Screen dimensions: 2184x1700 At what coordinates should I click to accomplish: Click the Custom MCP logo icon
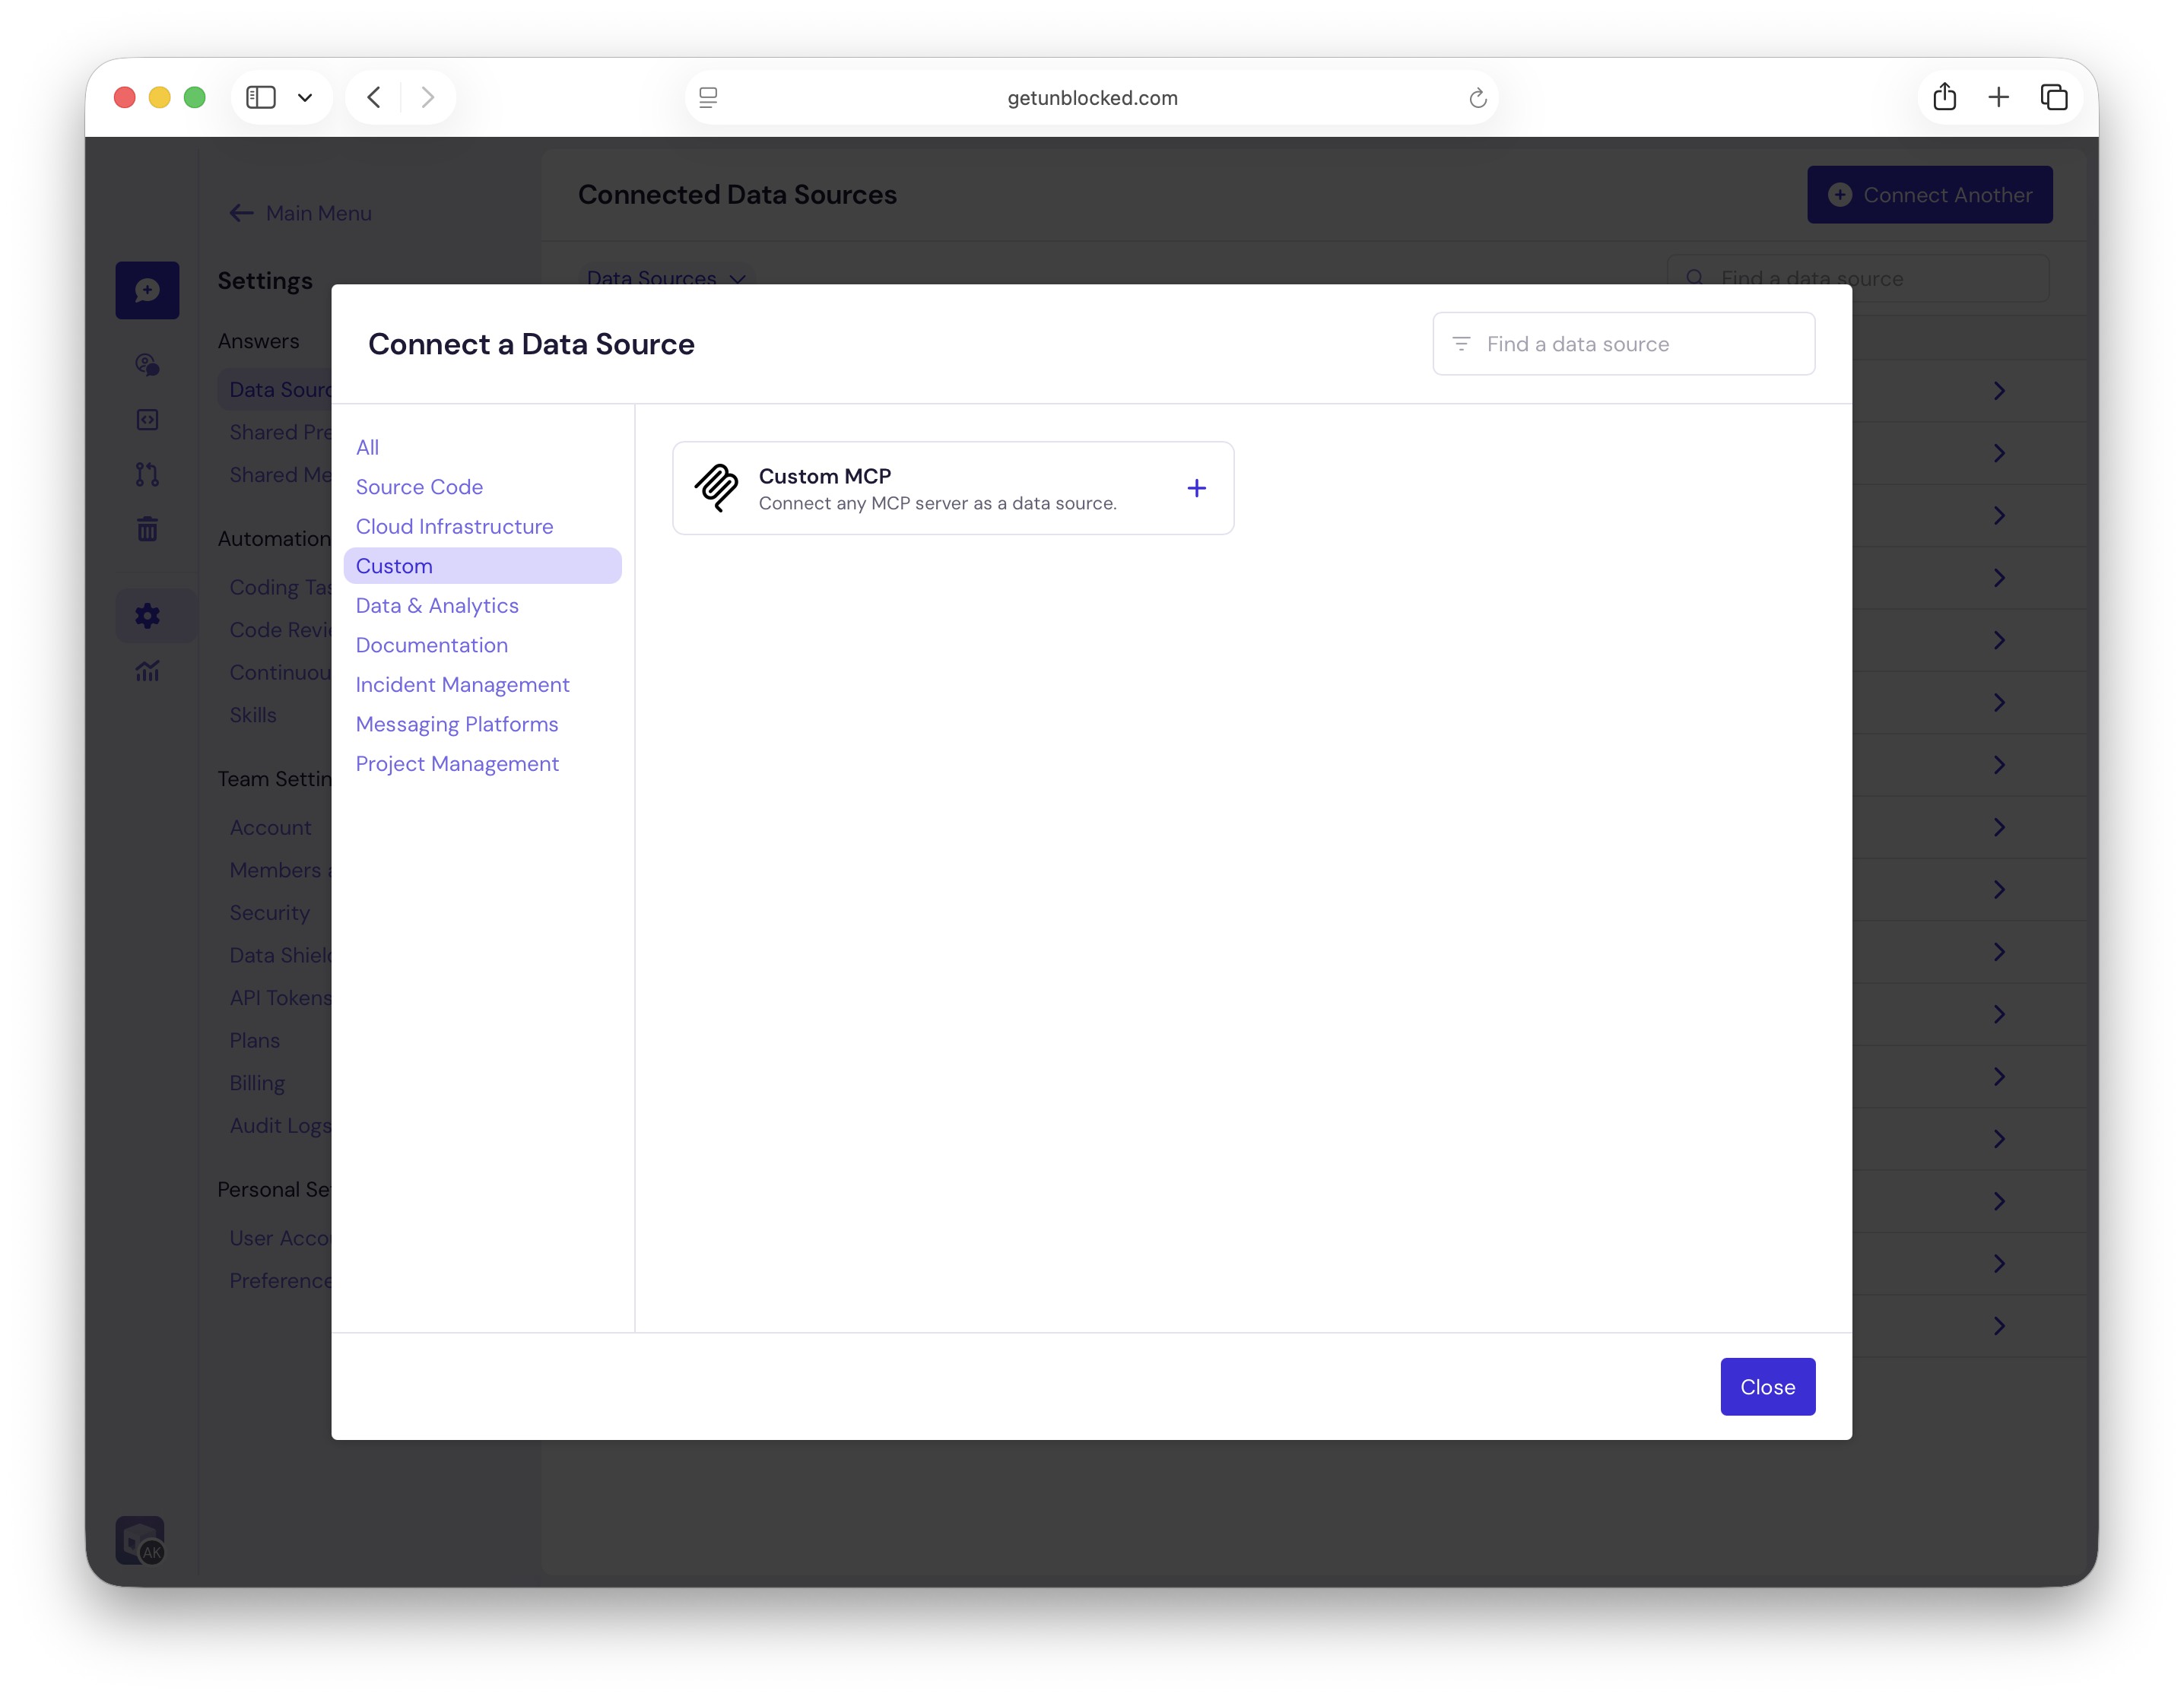[x=716, y=488]
